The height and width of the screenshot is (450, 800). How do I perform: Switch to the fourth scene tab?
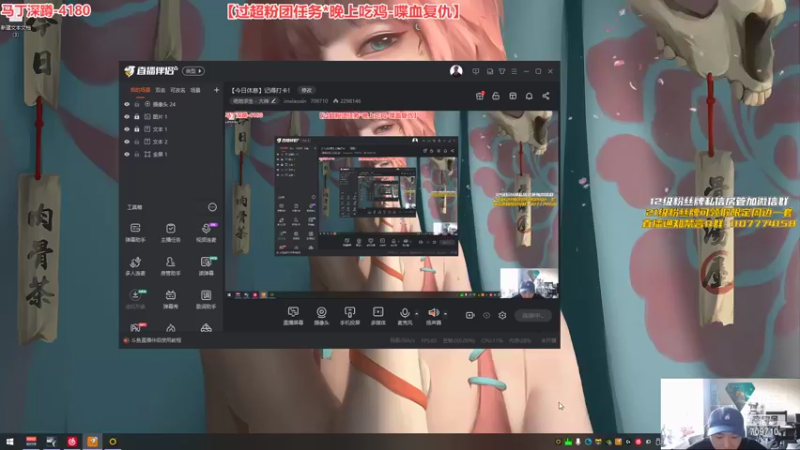(195, 90)
